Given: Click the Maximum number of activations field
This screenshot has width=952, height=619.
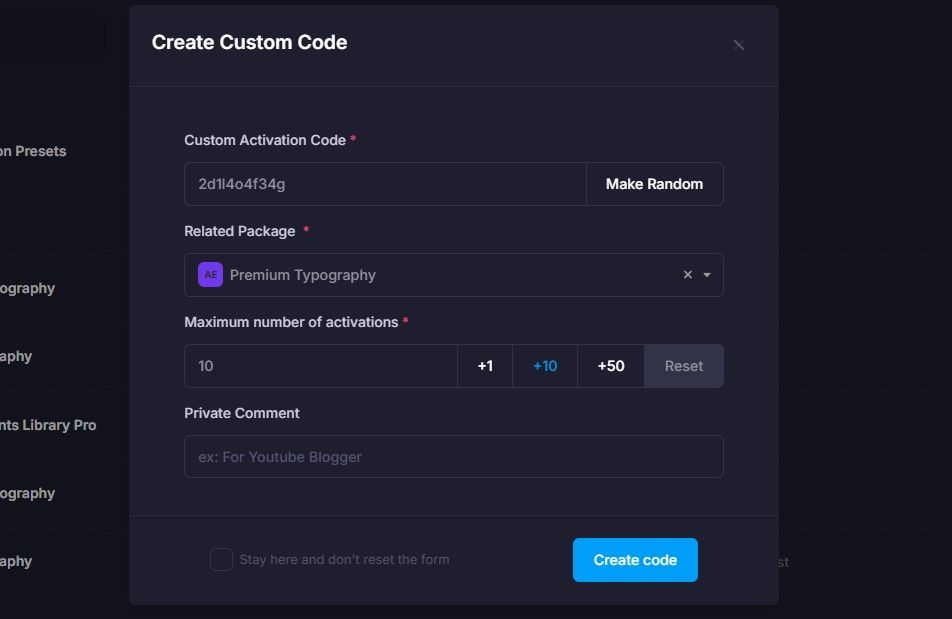Looking at the screenshot, I should (320, 365).
